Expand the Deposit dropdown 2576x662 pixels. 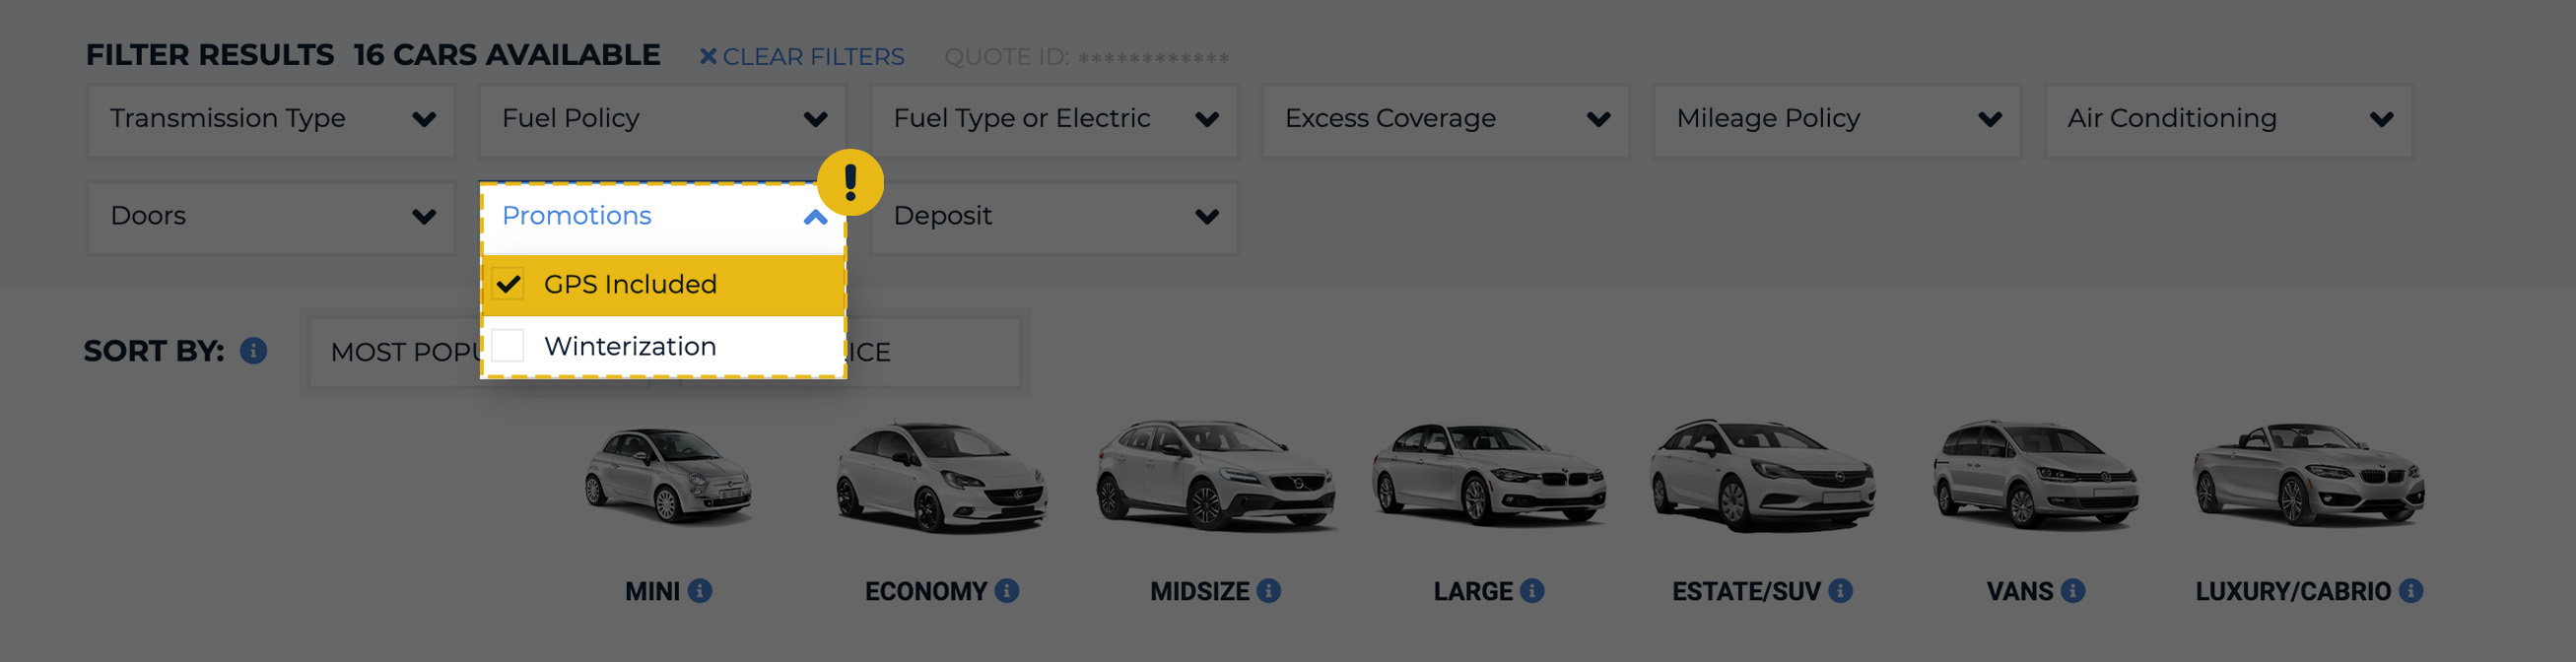coord(1054,217)
